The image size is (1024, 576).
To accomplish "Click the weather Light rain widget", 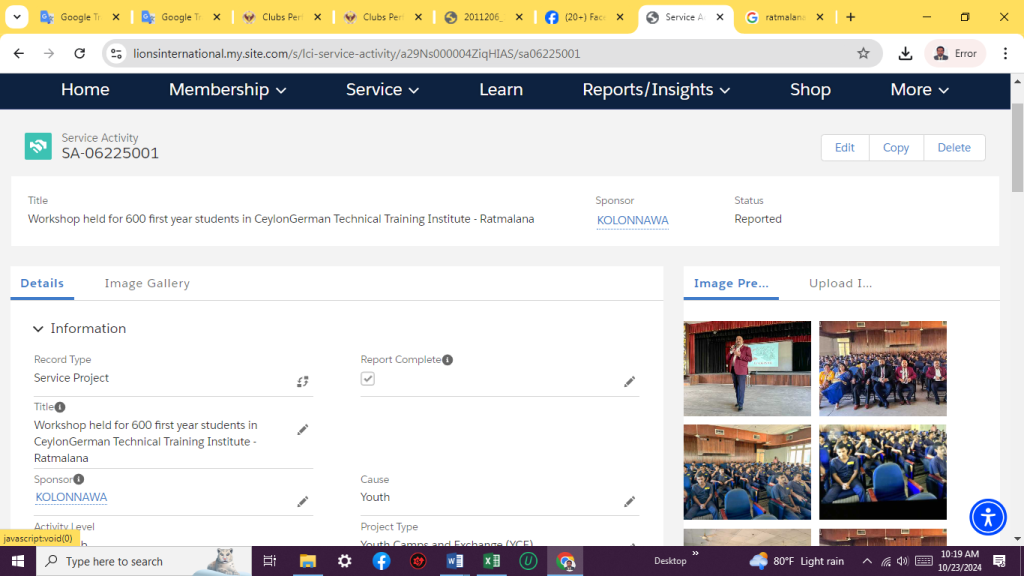I will click(x=797, y=561).
